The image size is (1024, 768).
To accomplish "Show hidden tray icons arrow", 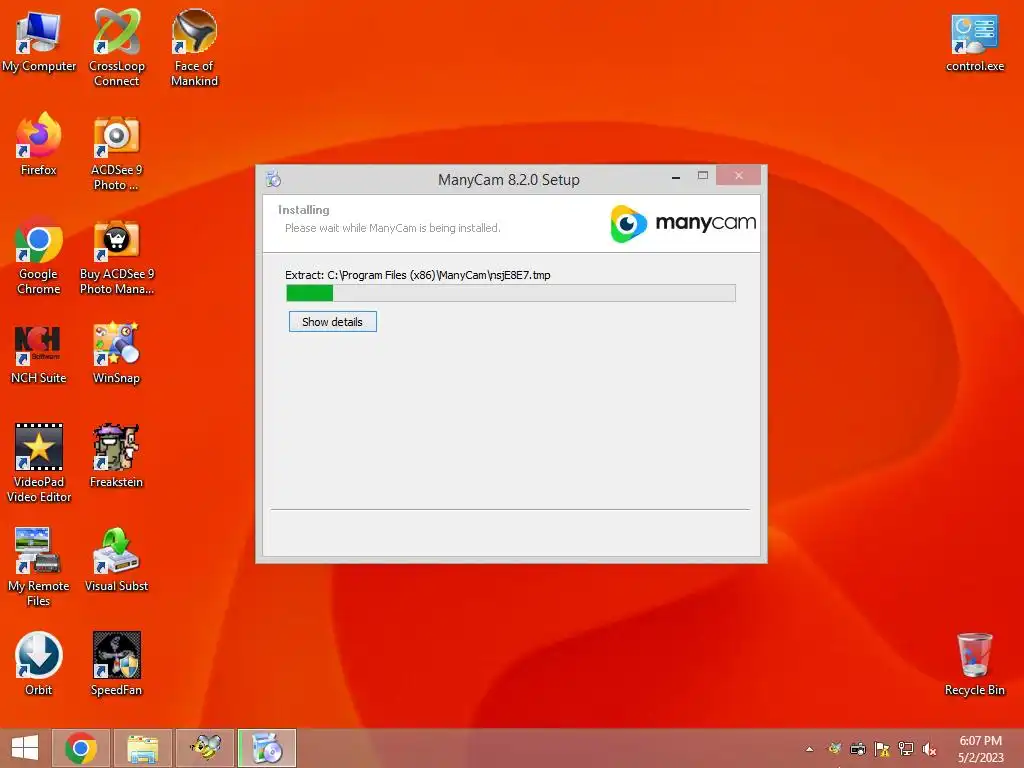I will pyautogui.click(x=810, y=749).
